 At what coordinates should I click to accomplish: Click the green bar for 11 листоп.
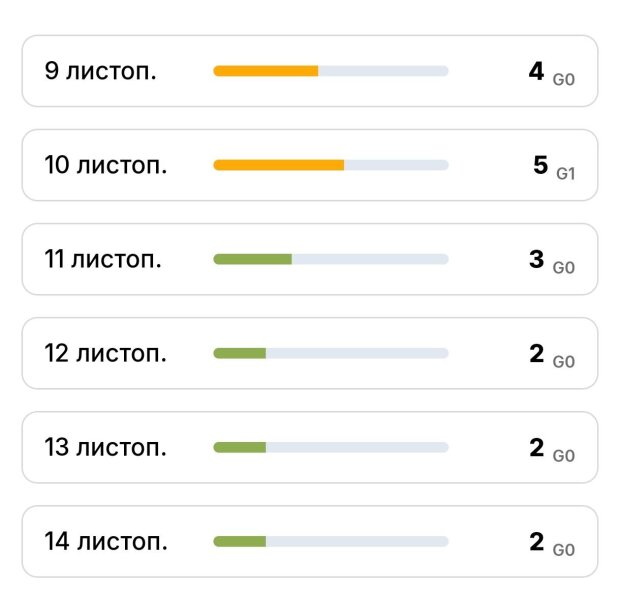coord(253,259)
